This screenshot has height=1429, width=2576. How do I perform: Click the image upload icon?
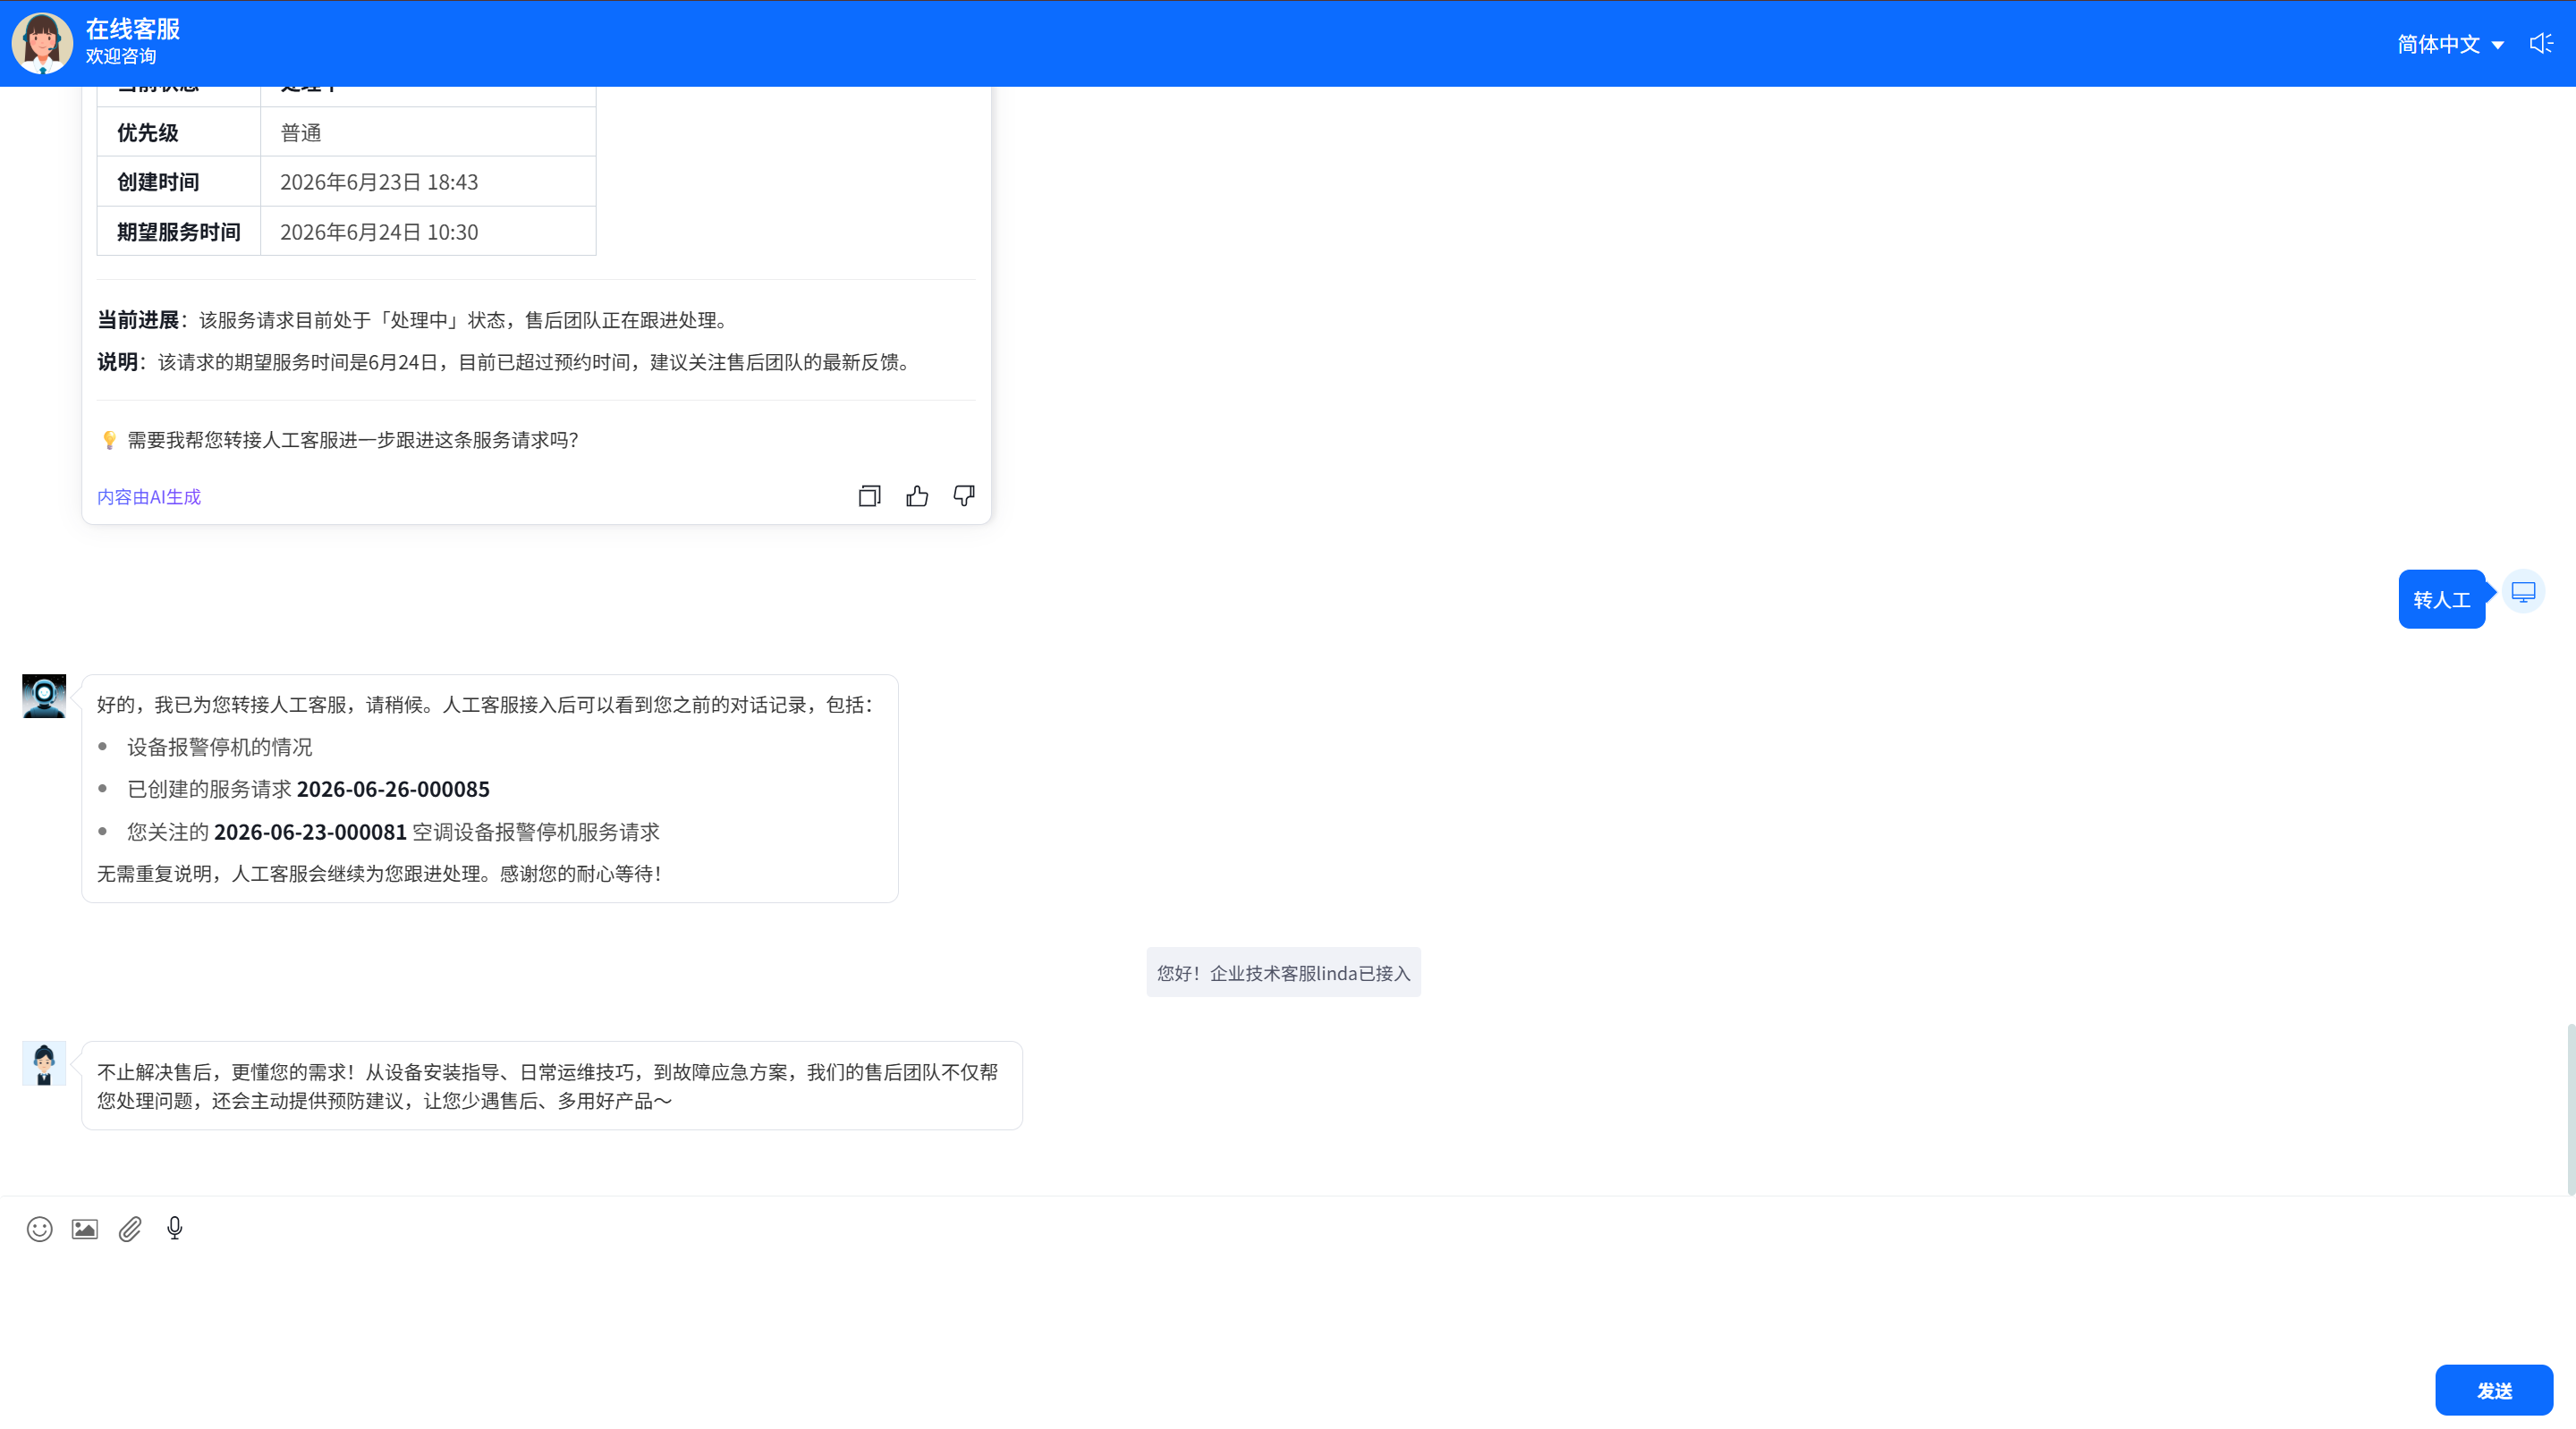click(85, 1229)
